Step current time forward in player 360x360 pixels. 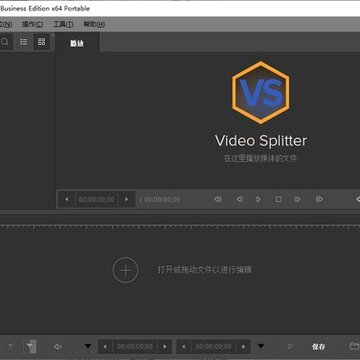coord(126,199)
